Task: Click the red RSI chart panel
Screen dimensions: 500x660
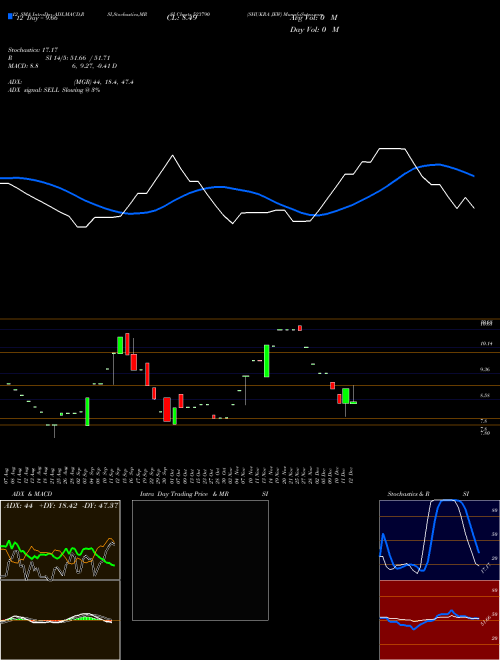Action: (x=439, y=620)
